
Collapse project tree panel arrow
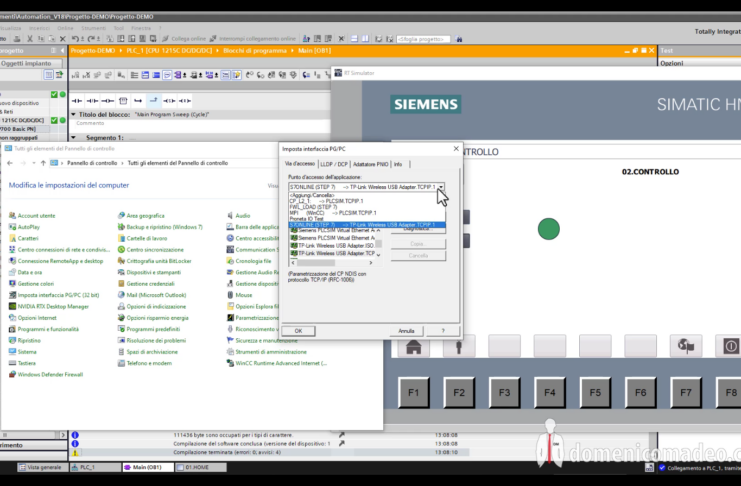click(62, 51)
